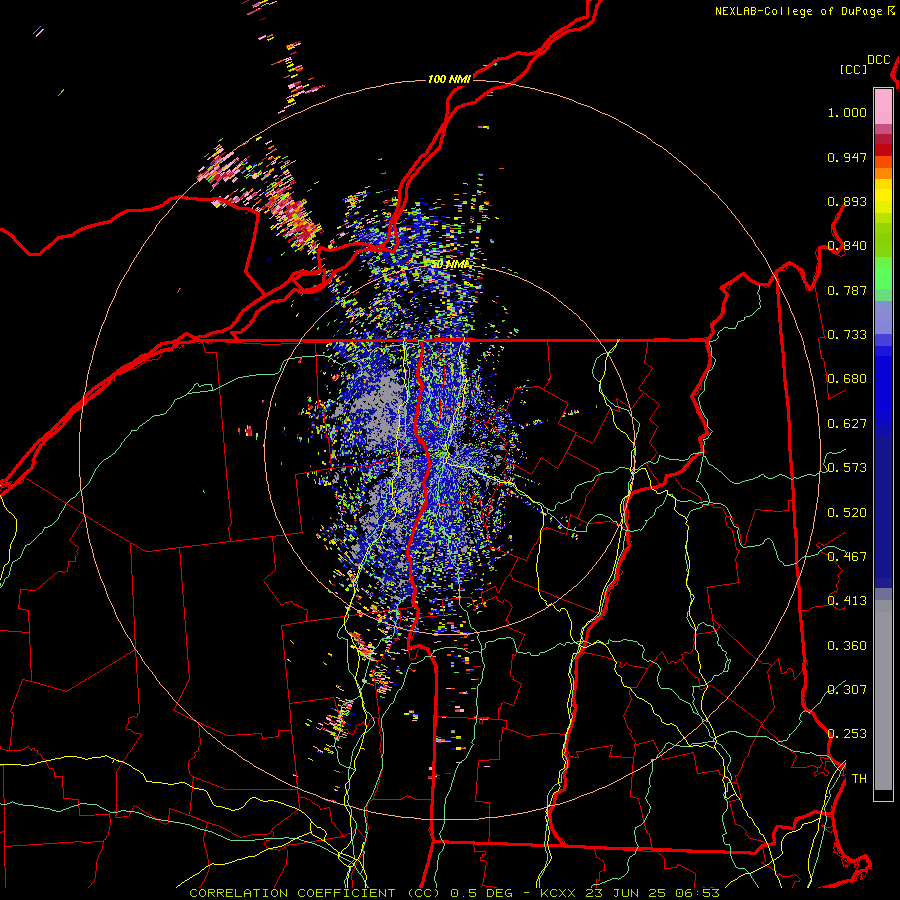Click the pink segment of the color bar
Viewport: 900px width, 900px height.
(x=883, y=106)
